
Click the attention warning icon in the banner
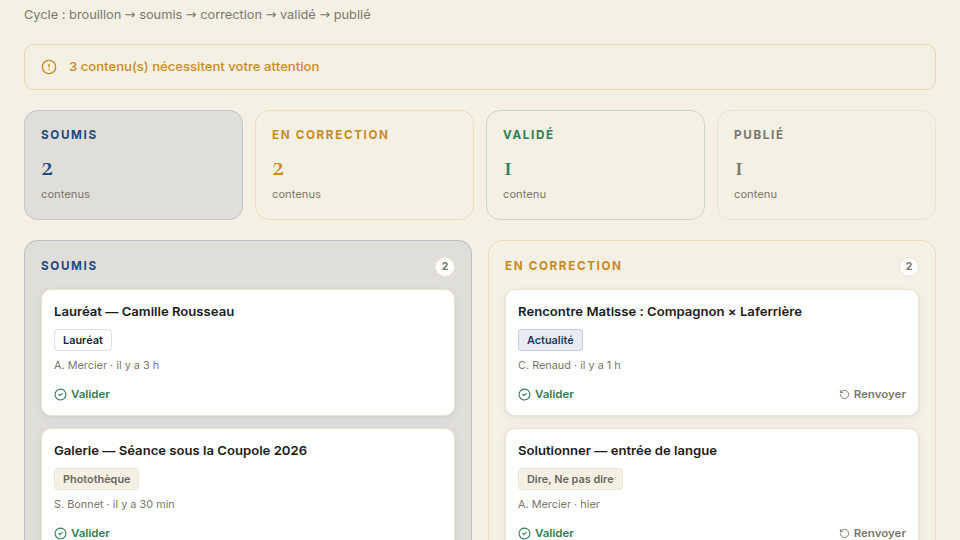point(49,67)
